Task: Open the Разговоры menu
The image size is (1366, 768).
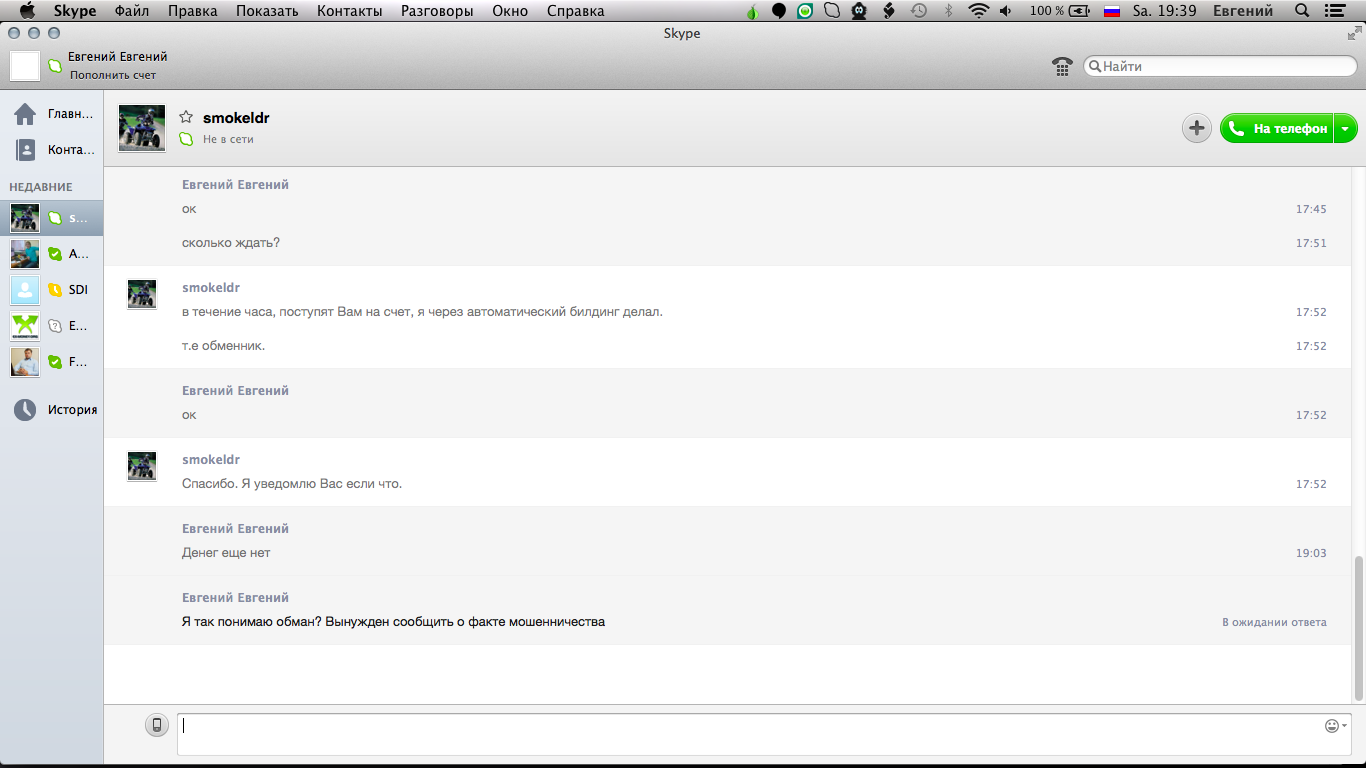Action: pos(437,11)
